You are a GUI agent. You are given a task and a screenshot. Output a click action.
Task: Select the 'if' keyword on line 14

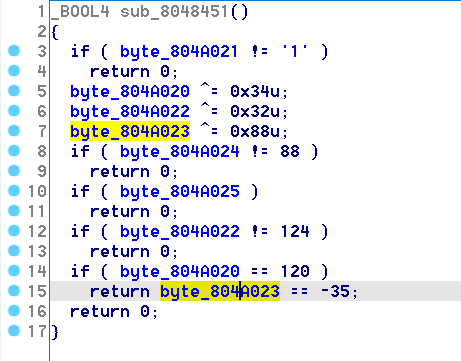pyautogui.click(x=80, y=272)
